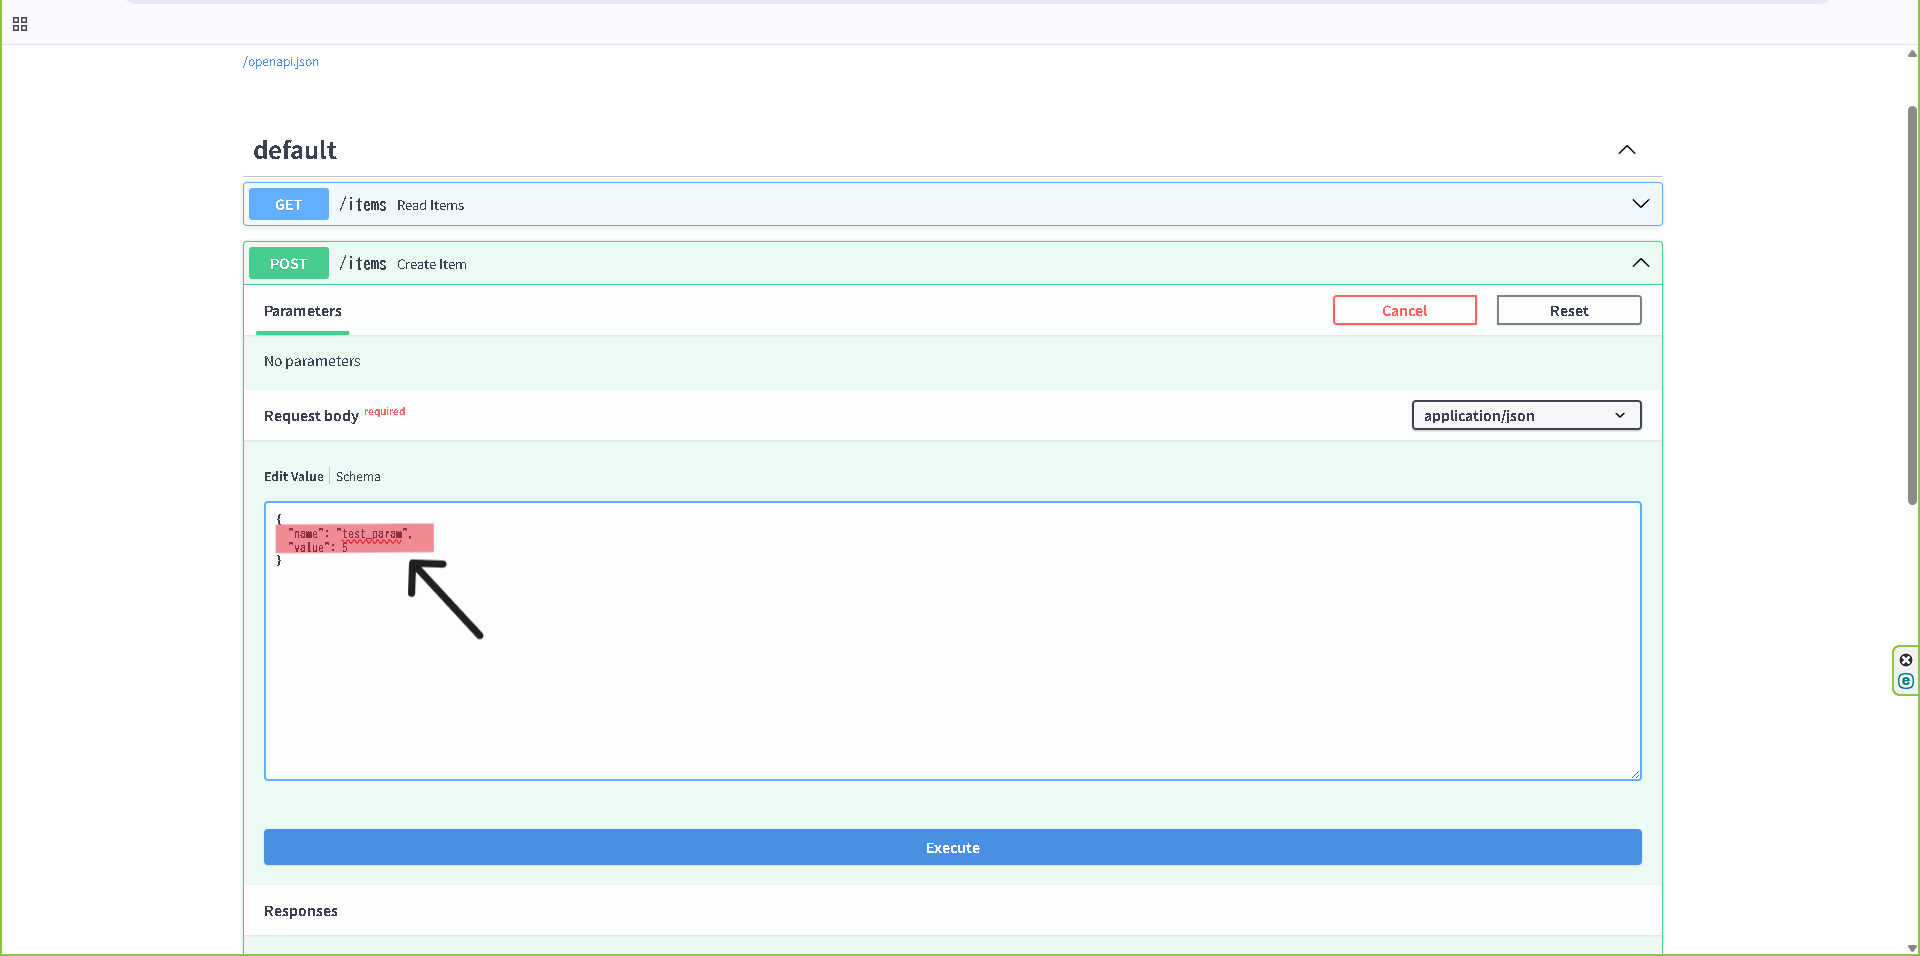Click the green POST method badge
This screenshot has width=1920, height=956.
288,263
